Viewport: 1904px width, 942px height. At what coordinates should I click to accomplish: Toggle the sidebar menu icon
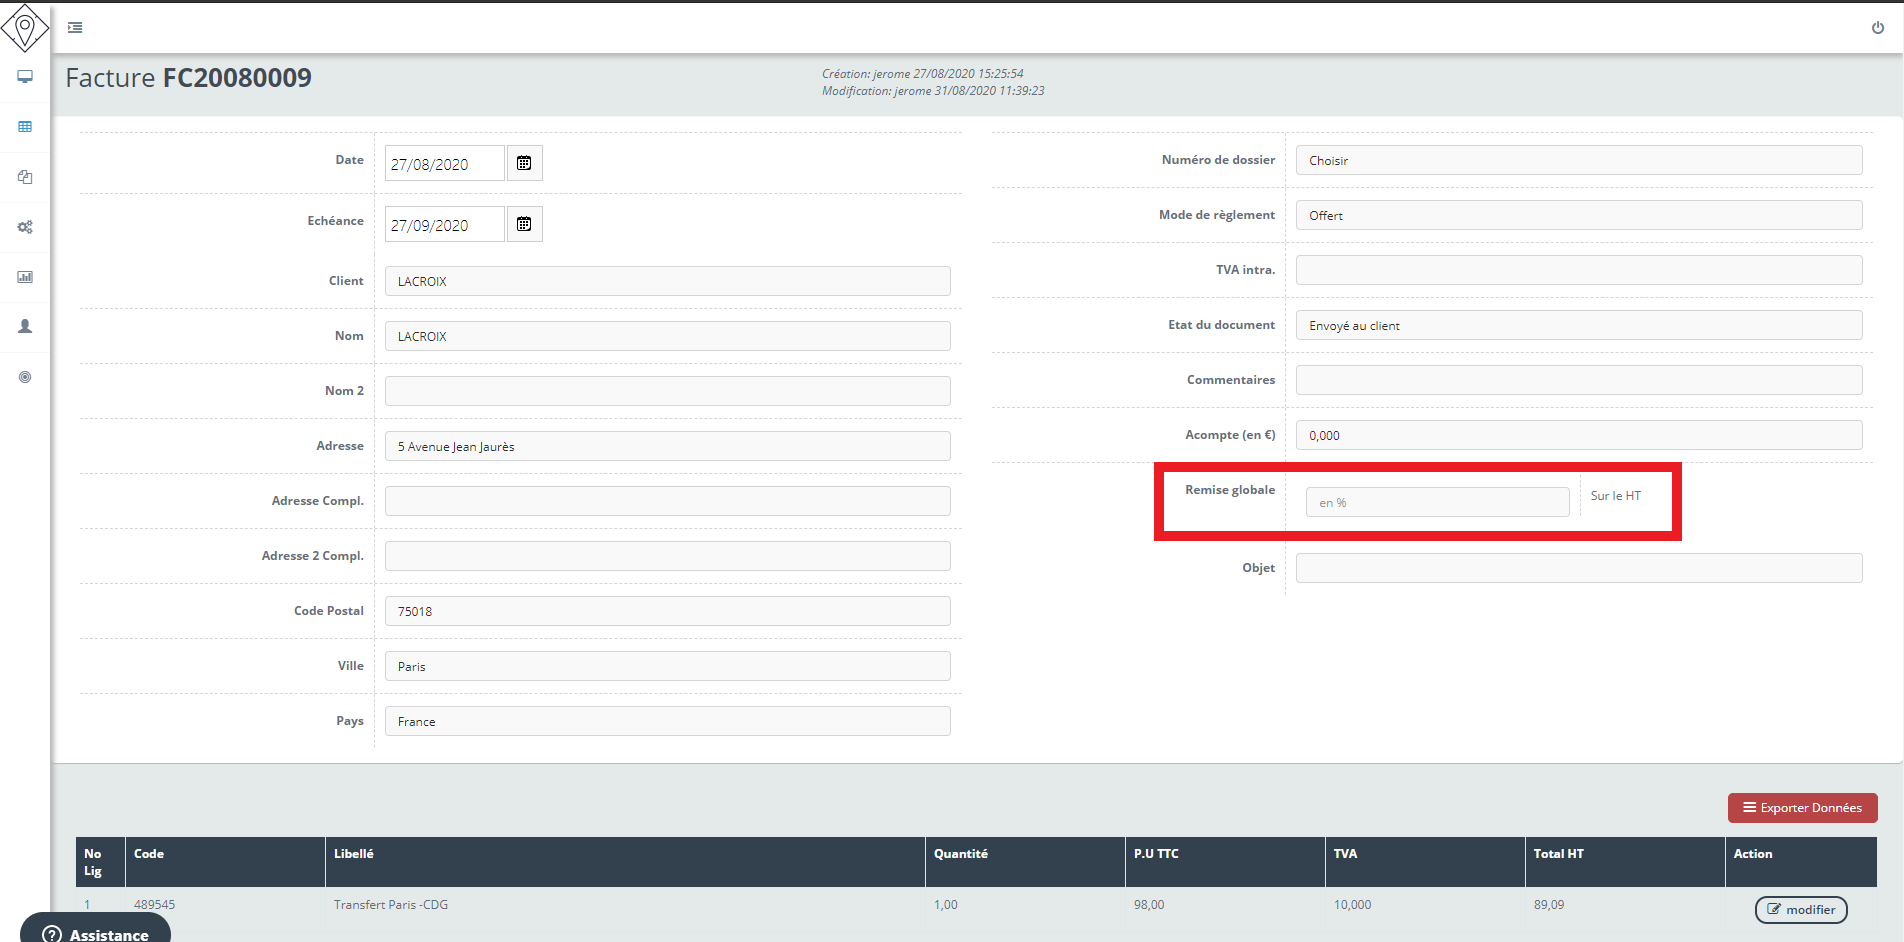click(x=75, y=28)
